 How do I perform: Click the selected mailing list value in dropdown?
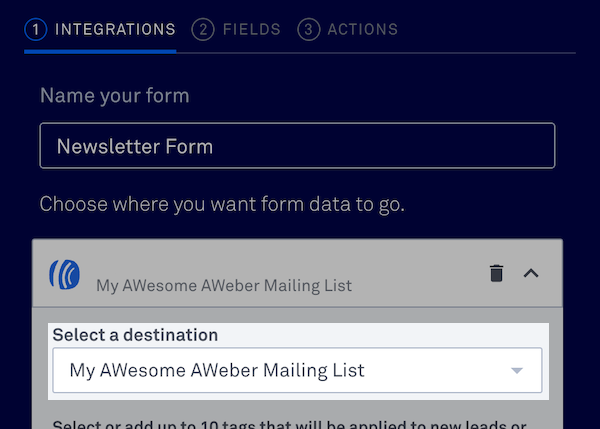217,370
